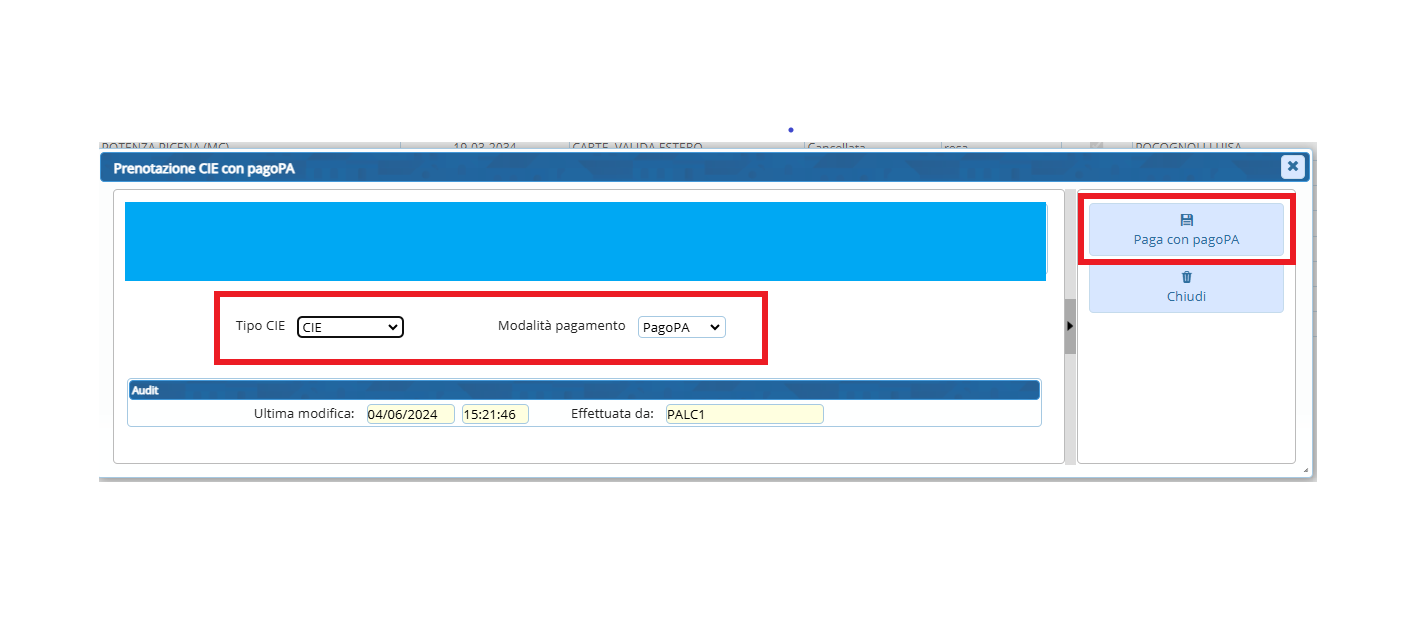The image size is (1416, 624).
Task: Click the Effettuata da label
Action: (x=612, y=414)
